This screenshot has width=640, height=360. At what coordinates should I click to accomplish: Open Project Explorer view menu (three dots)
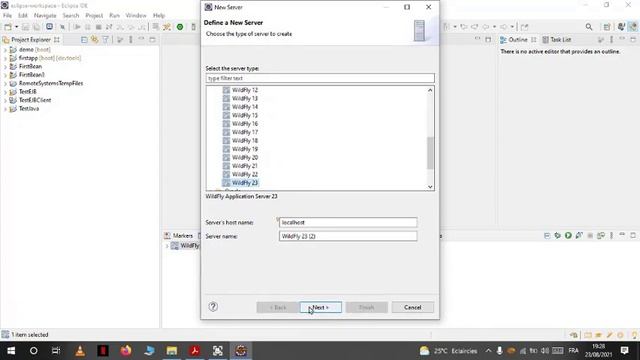pyautogui.click(x=131, y=40)
